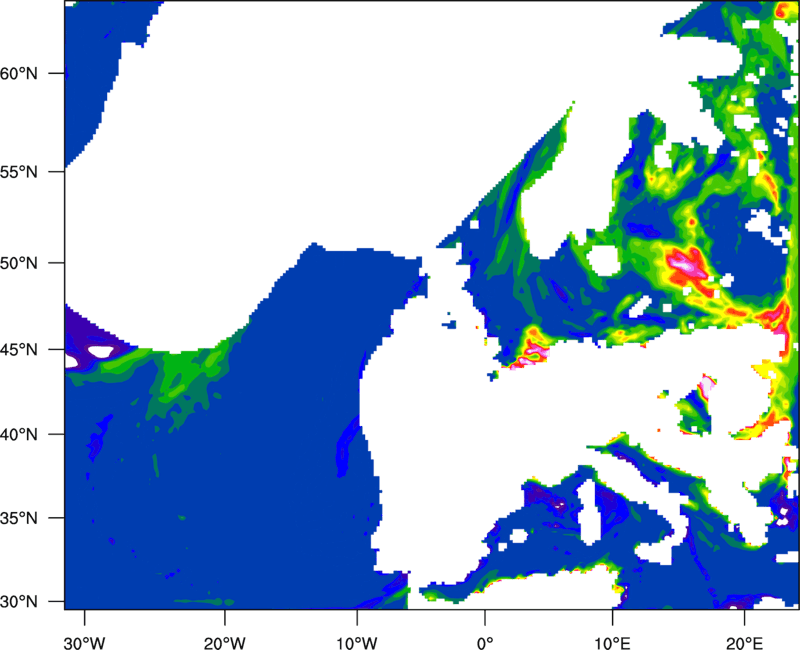800x650 pixels.
Task: Click the 45°N latitude label
Action: point(19,350)
